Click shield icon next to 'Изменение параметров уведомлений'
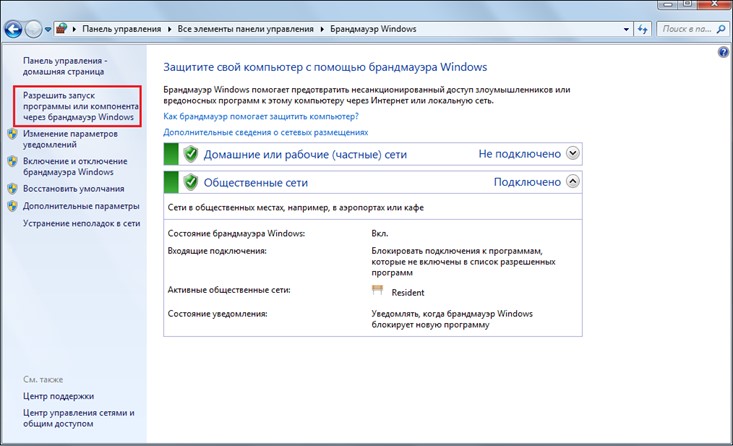 coord(13,134)
